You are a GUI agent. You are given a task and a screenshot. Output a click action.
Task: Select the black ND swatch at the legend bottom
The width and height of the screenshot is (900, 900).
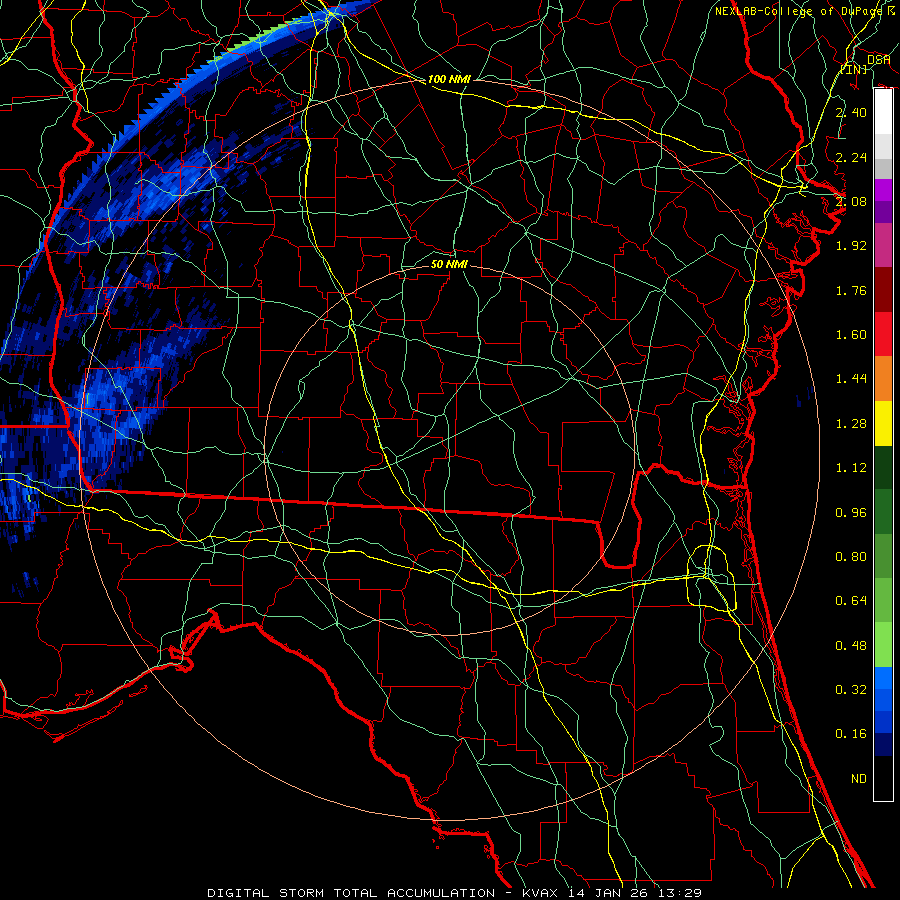pos(883,778)
